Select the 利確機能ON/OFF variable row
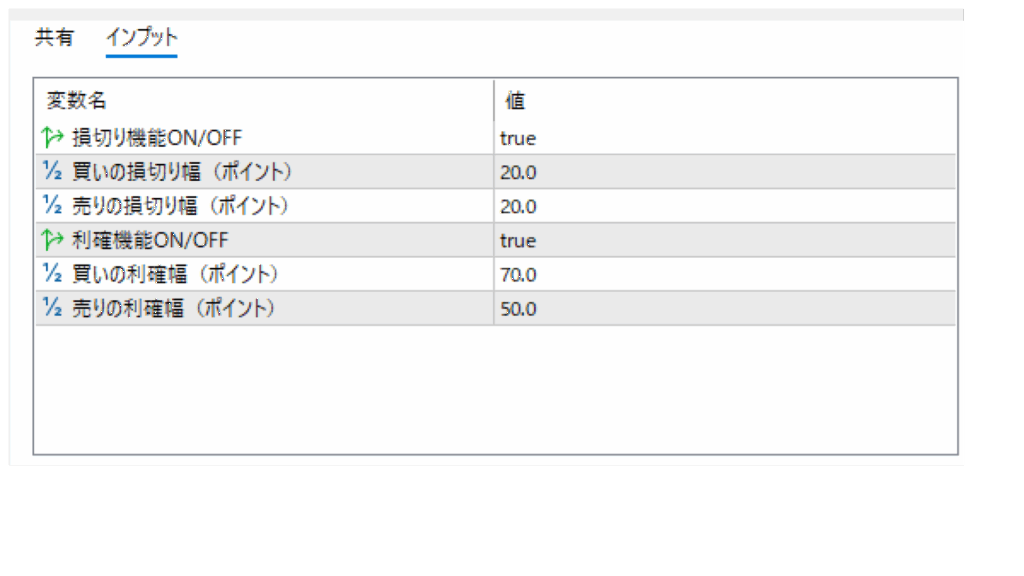1024x576 pixels. 150,240
